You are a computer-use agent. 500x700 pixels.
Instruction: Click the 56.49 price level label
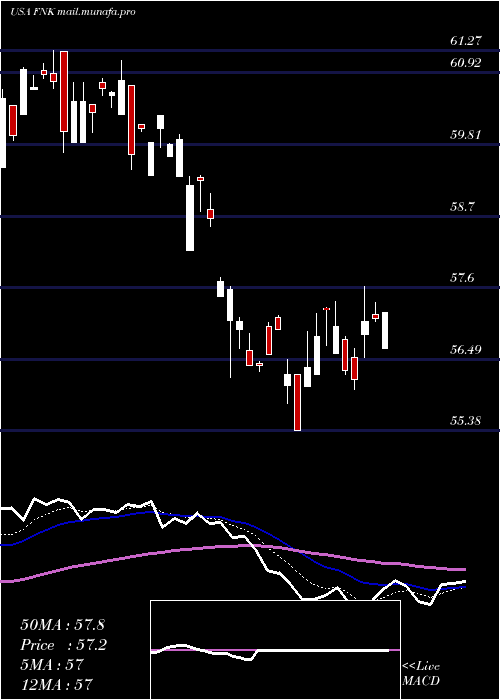click(x=466, y=349)
